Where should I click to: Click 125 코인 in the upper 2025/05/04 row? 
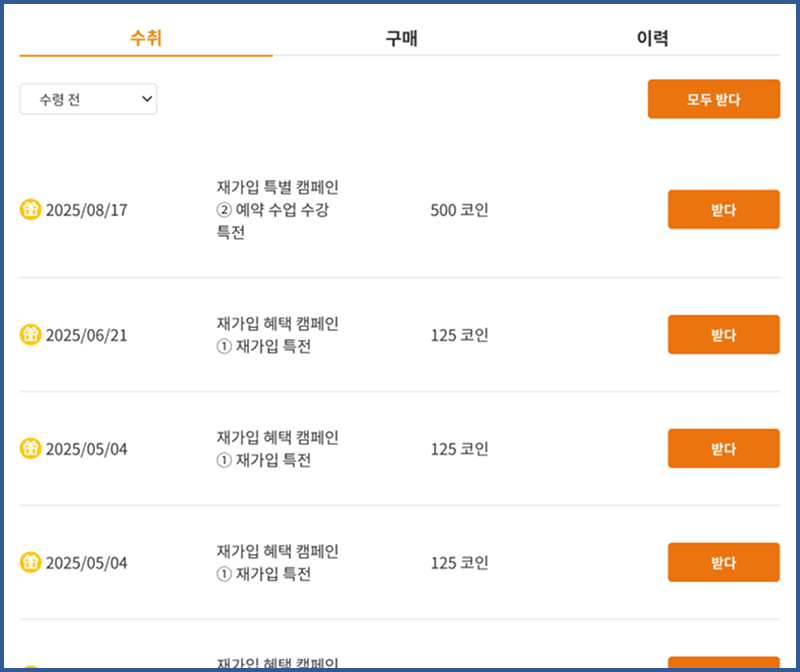click(459, 449)
